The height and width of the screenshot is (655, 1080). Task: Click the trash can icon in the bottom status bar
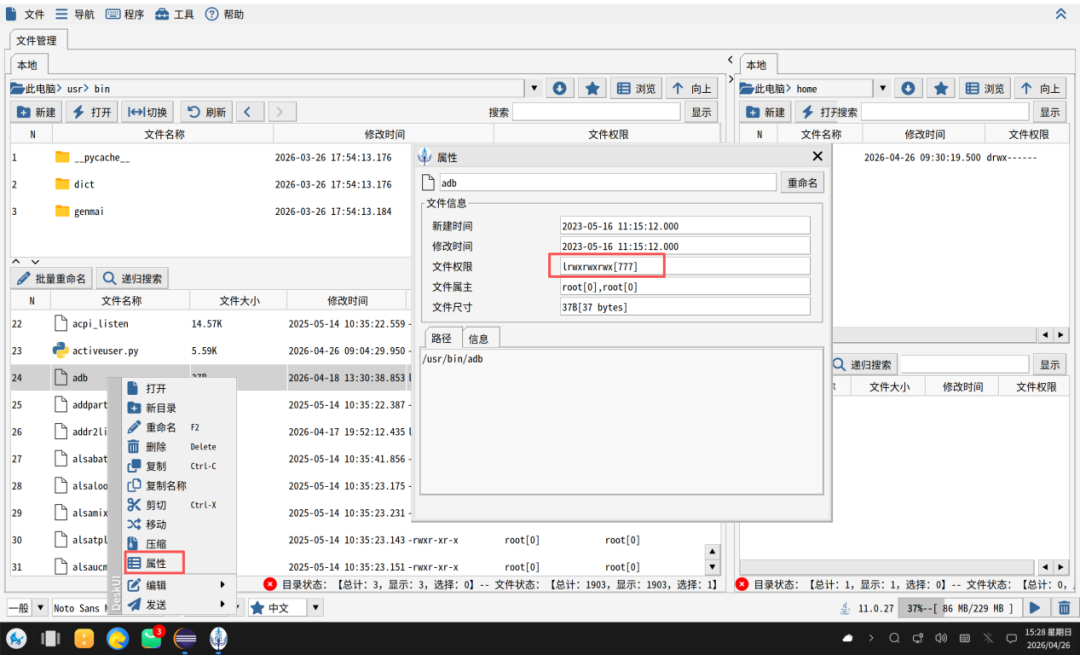1063,607
